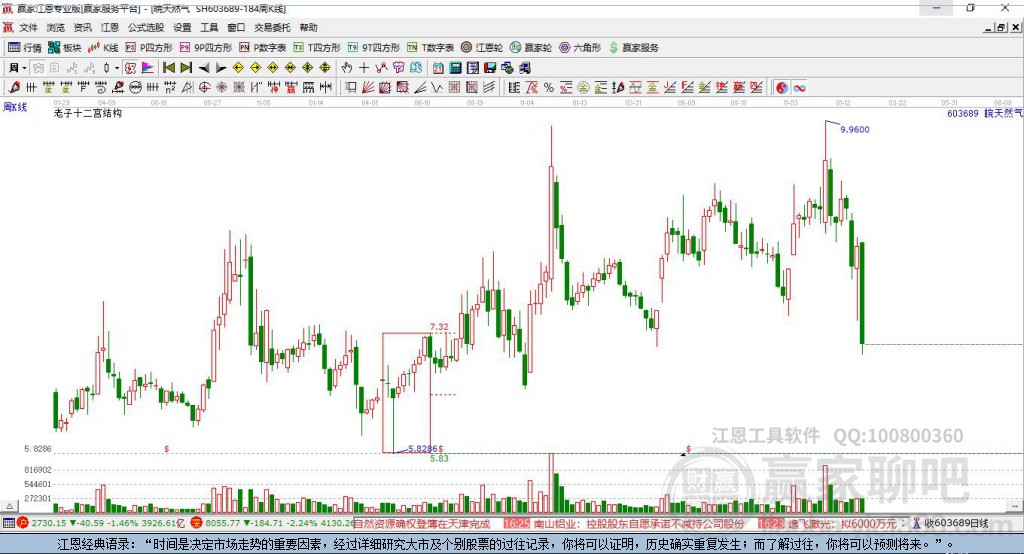1024x554 pixels.
Task: Open the 板块 sector view
Action: tap(64, 48)
